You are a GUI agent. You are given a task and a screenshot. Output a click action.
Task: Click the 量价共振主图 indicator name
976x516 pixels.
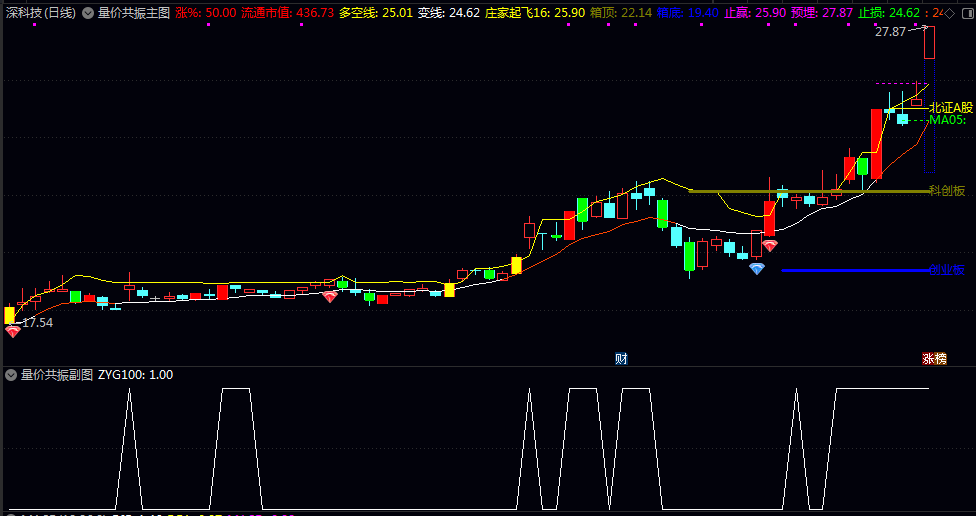click(x=134, y=13)
